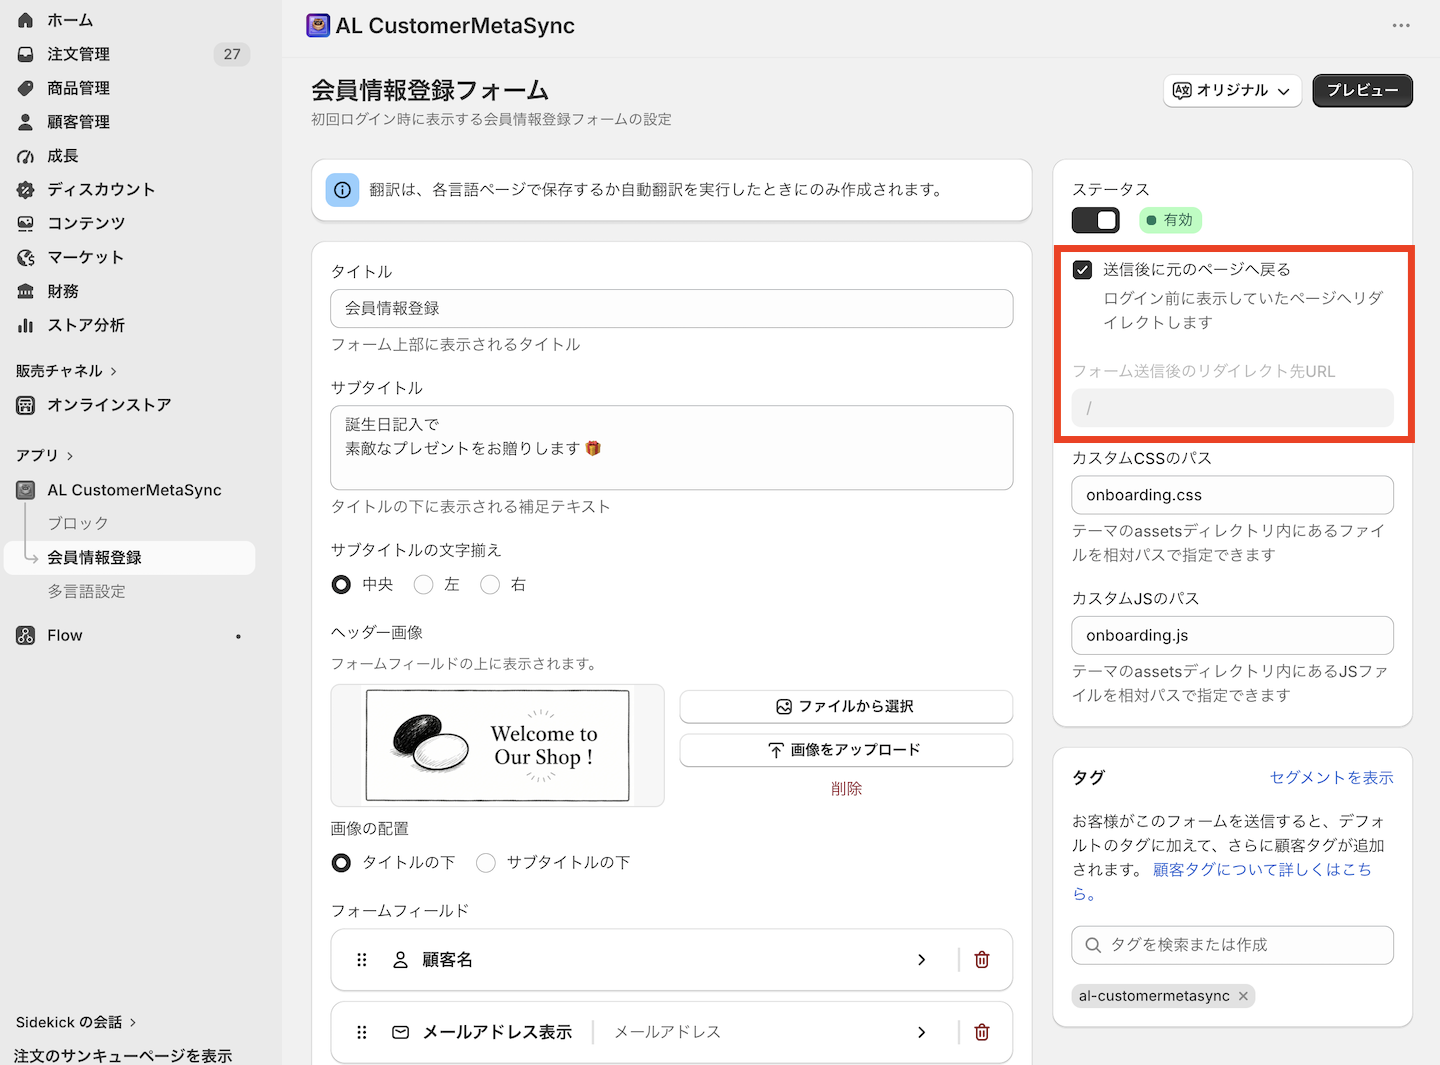Go to ブロック sub-item
Viewport: 1440px width, 1065px height.
pyautogui.click(x=78, y=524)
